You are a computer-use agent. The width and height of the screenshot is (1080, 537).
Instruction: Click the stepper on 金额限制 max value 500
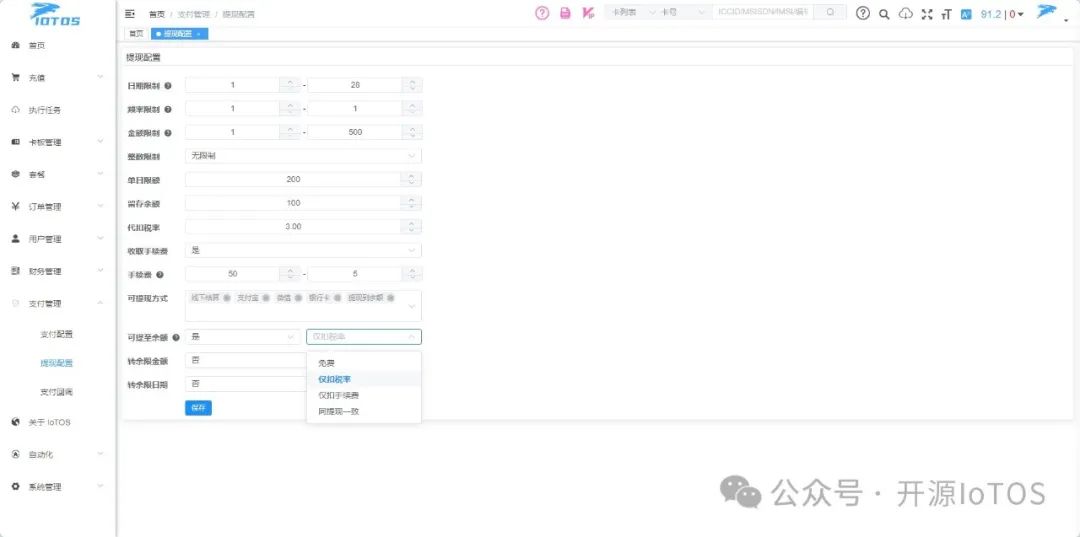point(412,132)
